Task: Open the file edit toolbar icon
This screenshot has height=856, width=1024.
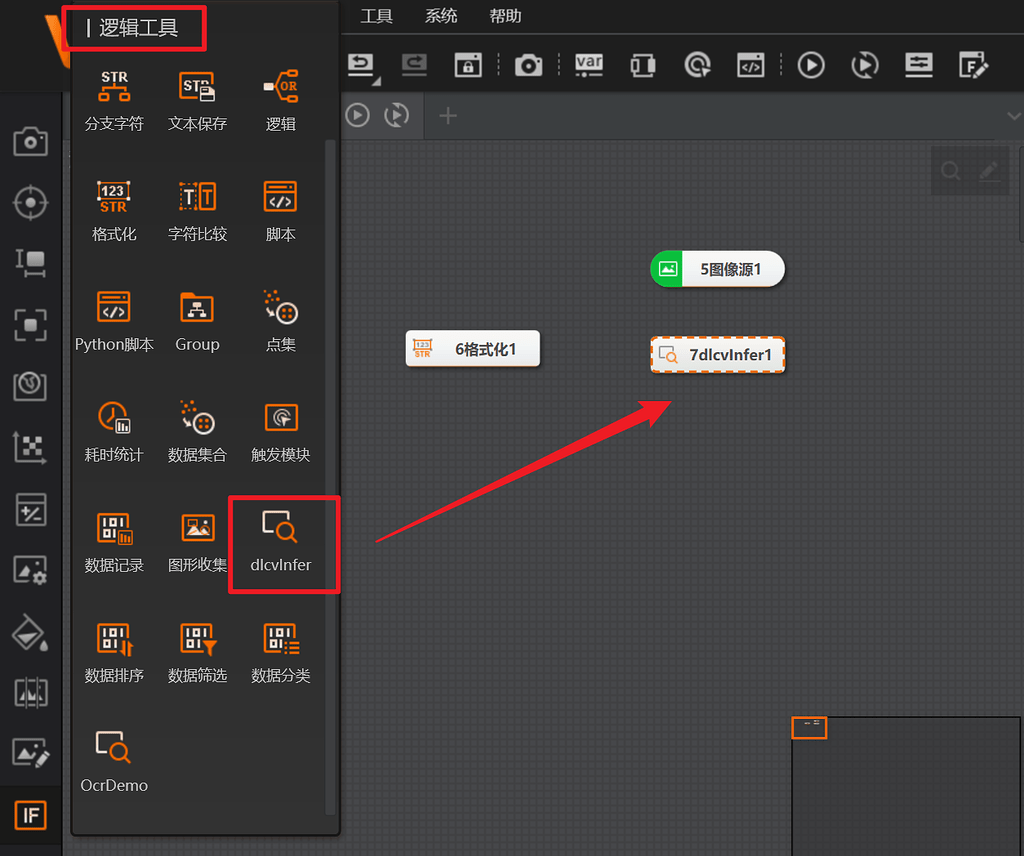Action: [973, 65]
